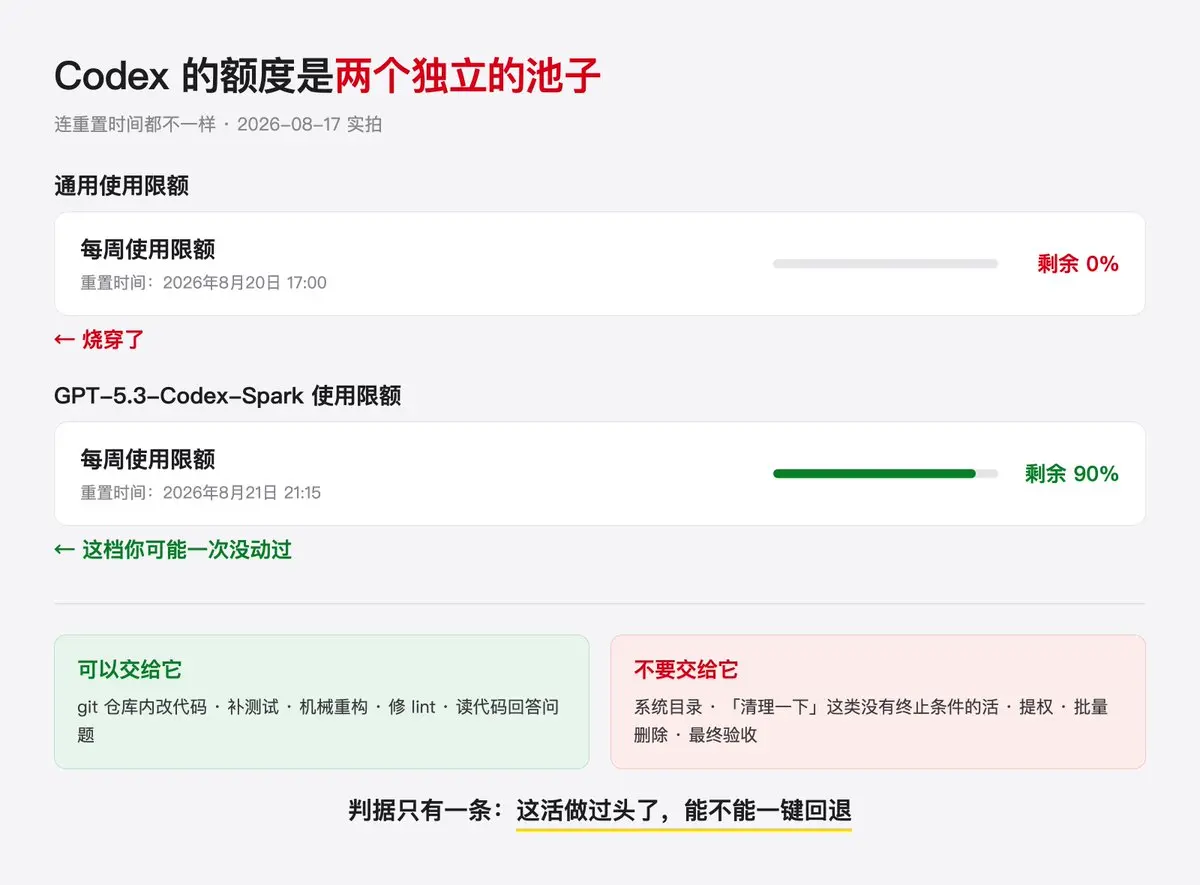This screenshot has height=885, width=1200.
Task: Click reset time '2026年8月21日 21:15'
Action: [242, 493]
